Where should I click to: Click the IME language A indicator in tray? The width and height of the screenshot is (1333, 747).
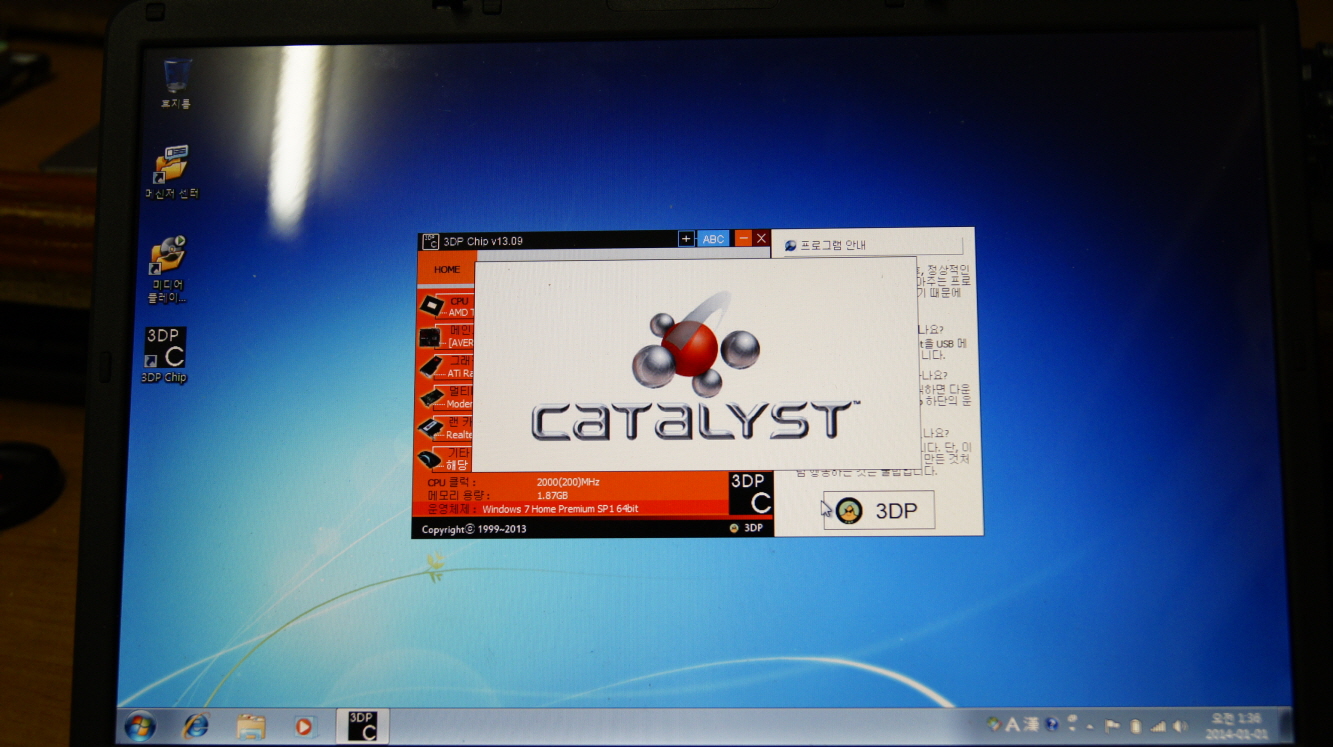[x=1011, y=725]
